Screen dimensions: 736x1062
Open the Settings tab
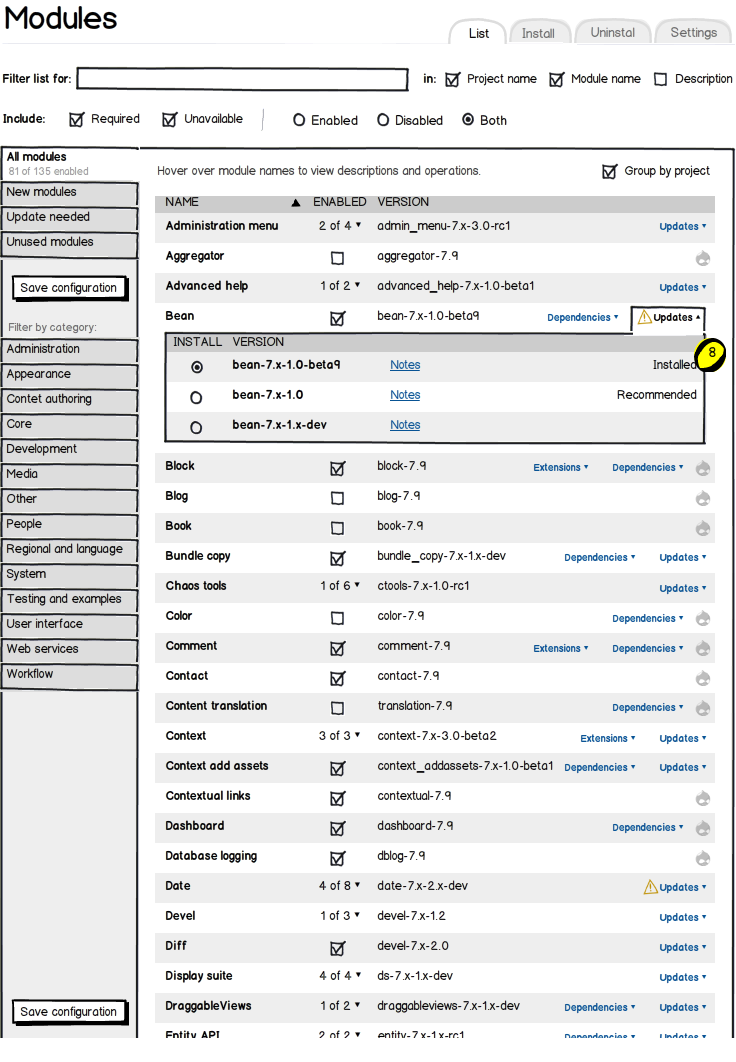tap(693, 32)
